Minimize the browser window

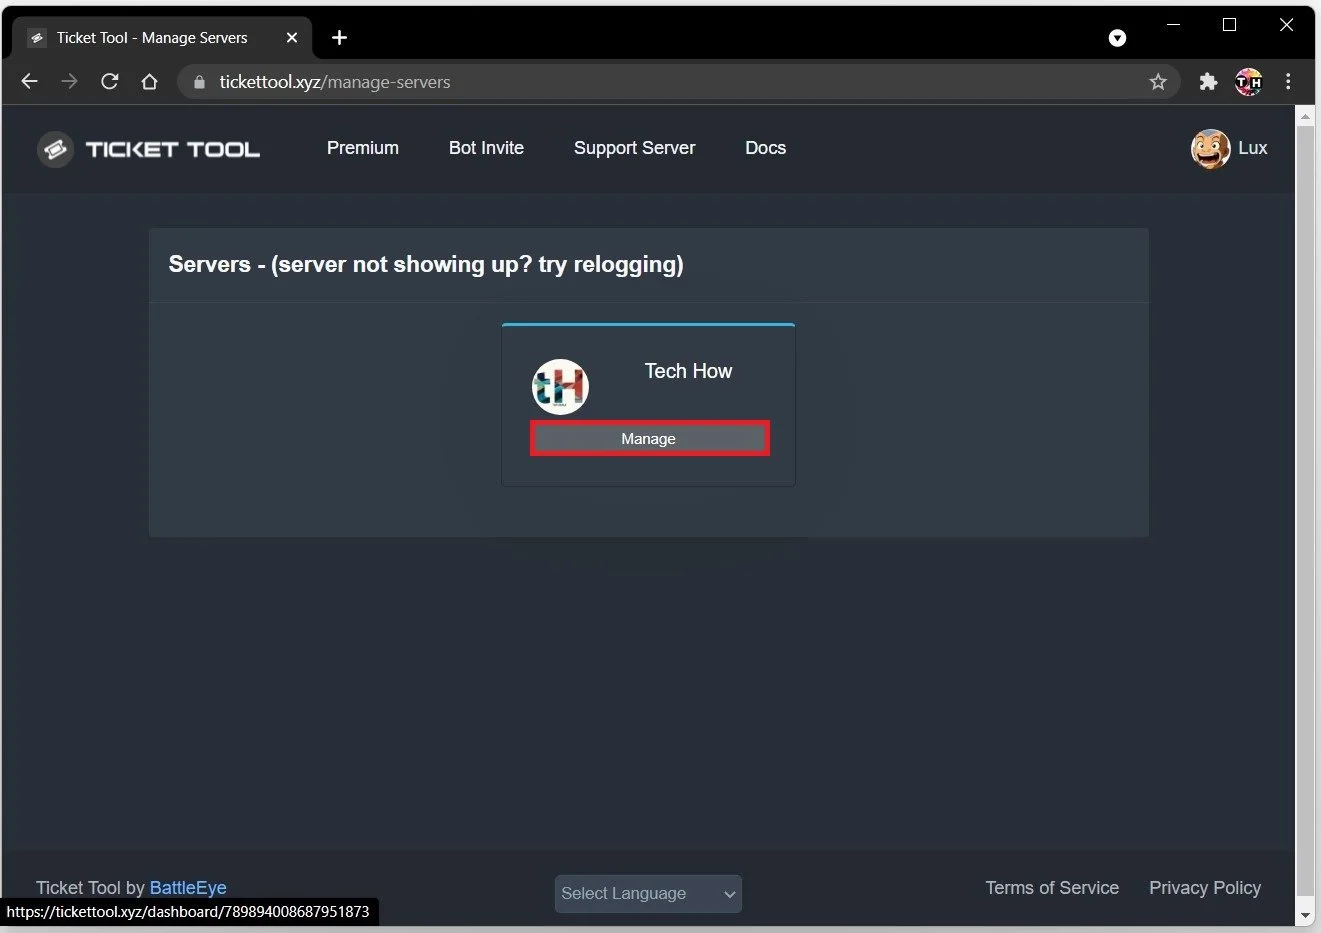point(1174,25)
